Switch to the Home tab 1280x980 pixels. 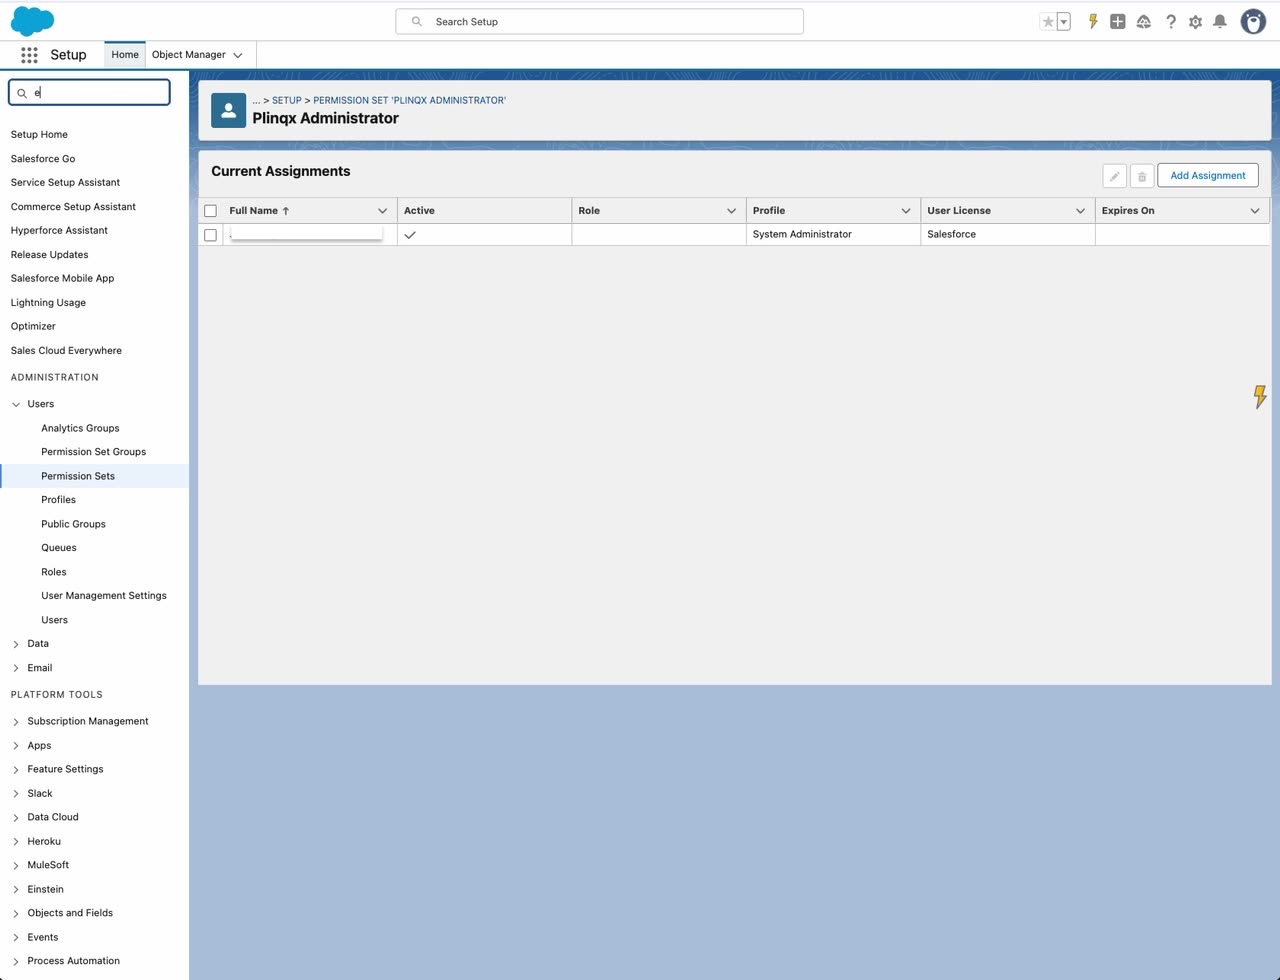click(125, 55)
